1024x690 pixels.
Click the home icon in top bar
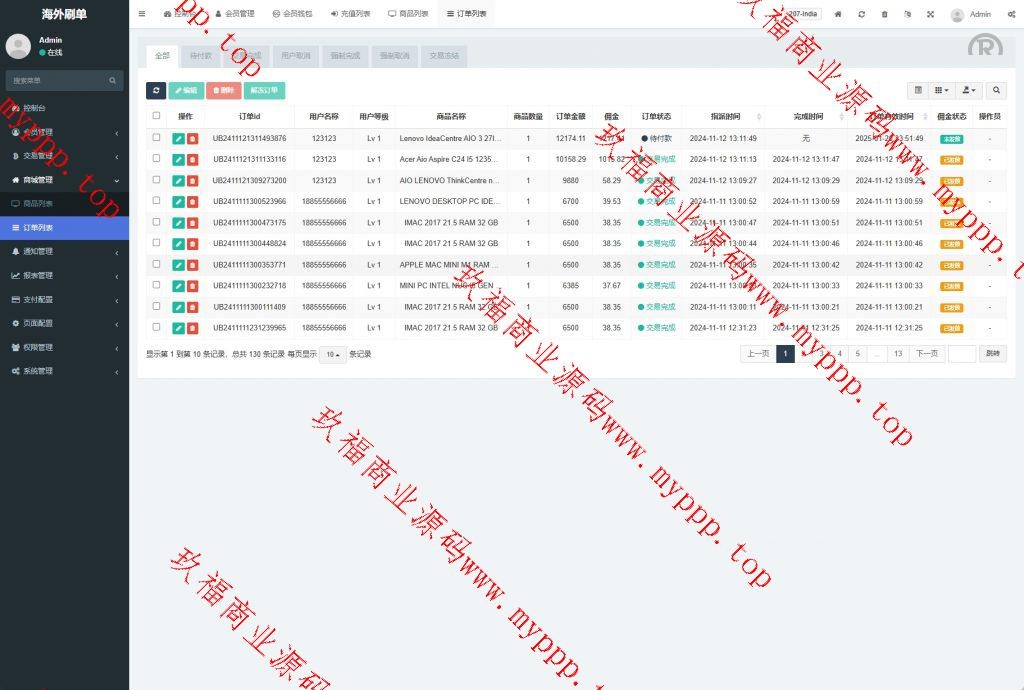pyautogui.click(x=838, y=14)
